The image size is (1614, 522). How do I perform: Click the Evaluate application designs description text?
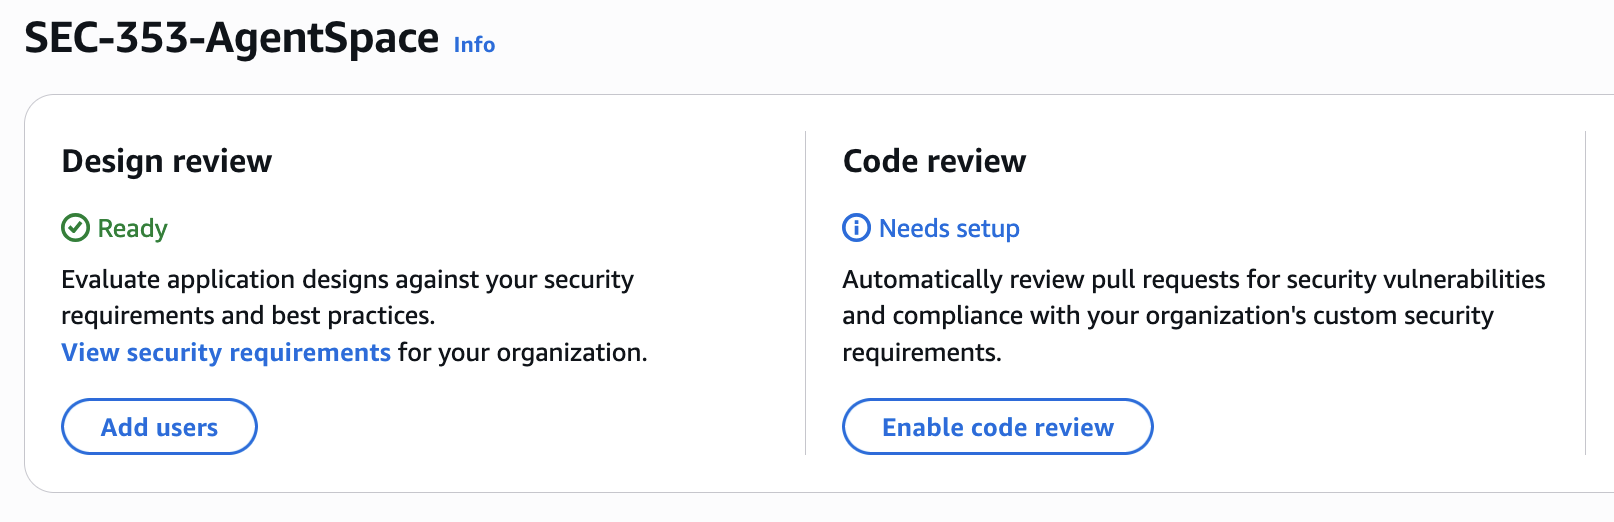[347, 279]
